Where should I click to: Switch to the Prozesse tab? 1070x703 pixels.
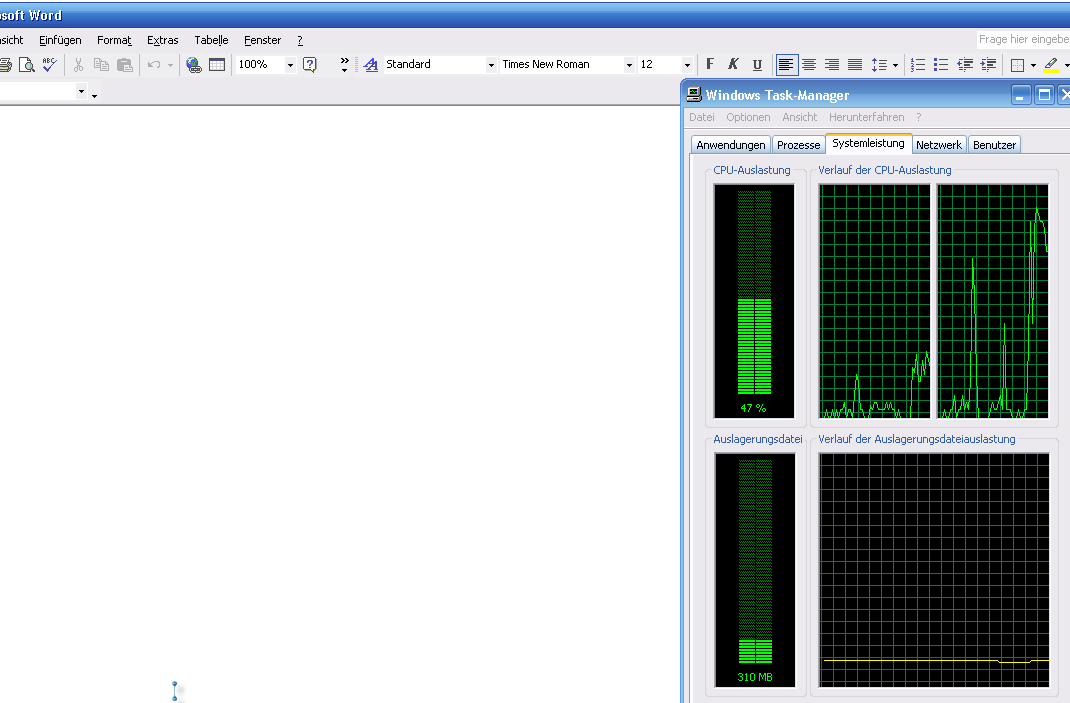pyautogui.click(x=798, y=145)
